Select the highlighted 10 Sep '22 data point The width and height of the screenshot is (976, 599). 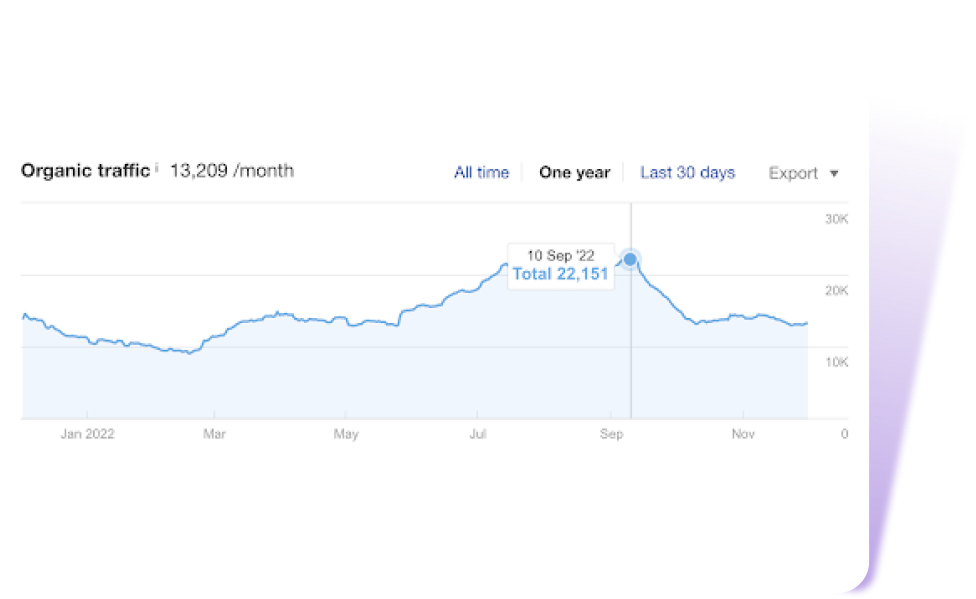pos(629,258)
